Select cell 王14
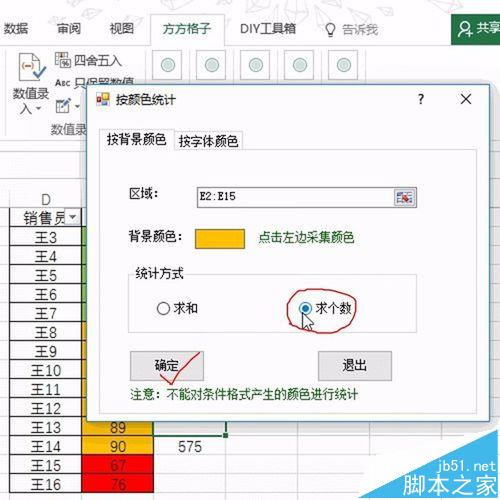This screenshot has width=500, height=500. (x=46, y=445)
